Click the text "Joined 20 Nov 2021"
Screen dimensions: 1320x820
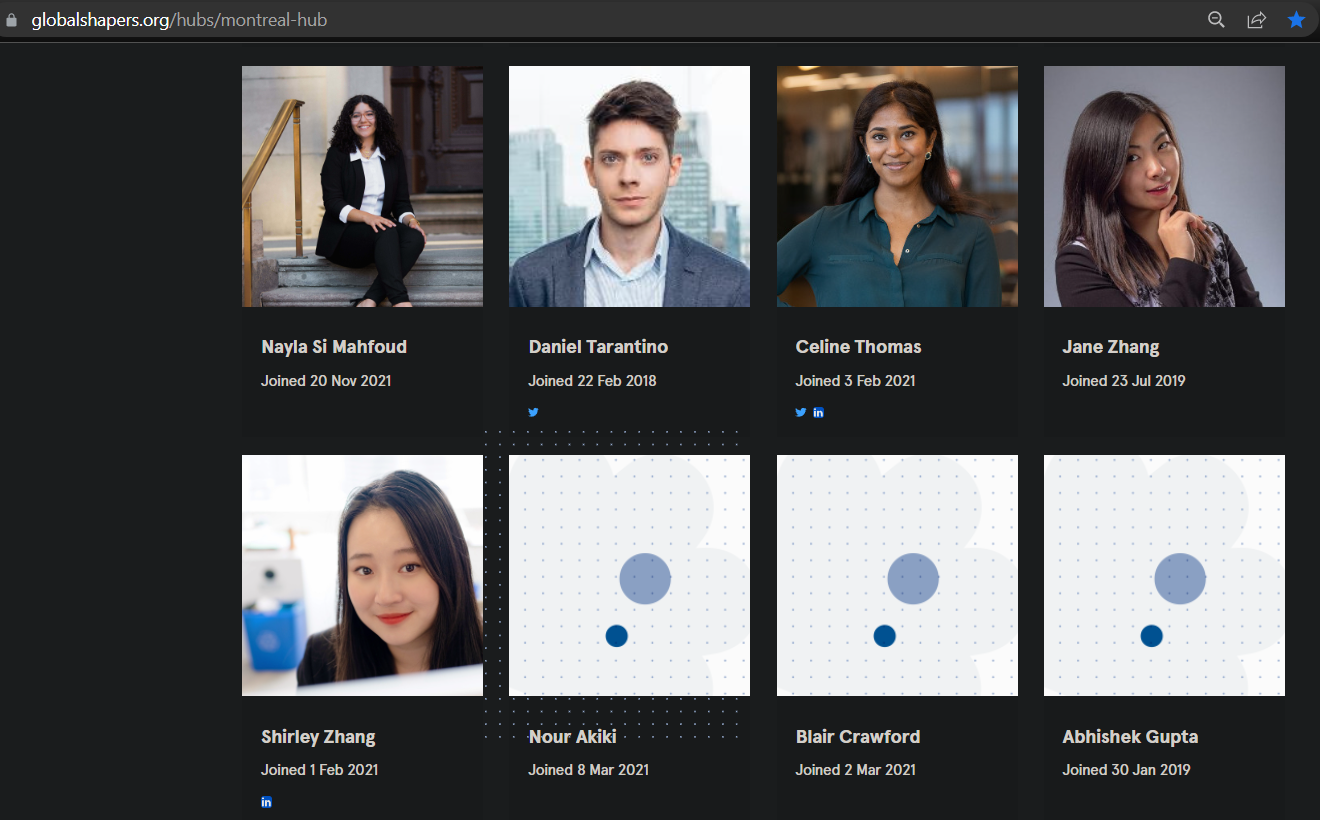click(x=326, y=380)
